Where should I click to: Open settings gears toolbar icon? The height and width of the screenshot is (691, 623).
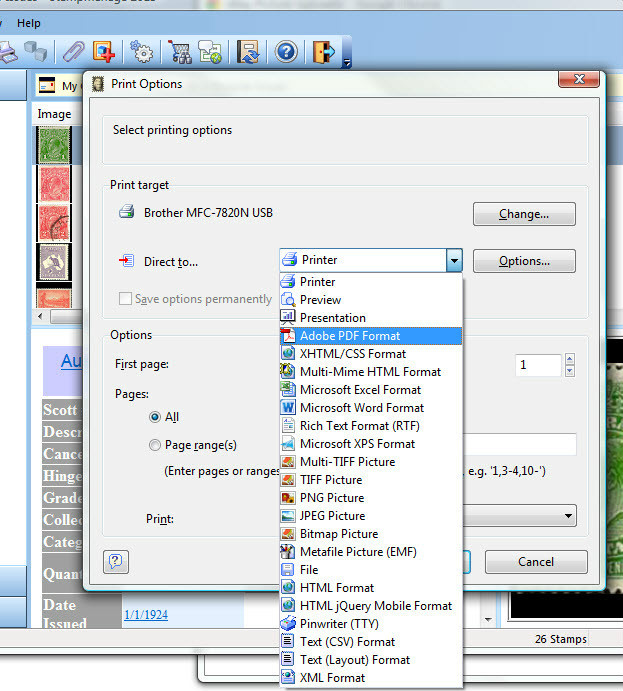141,52
